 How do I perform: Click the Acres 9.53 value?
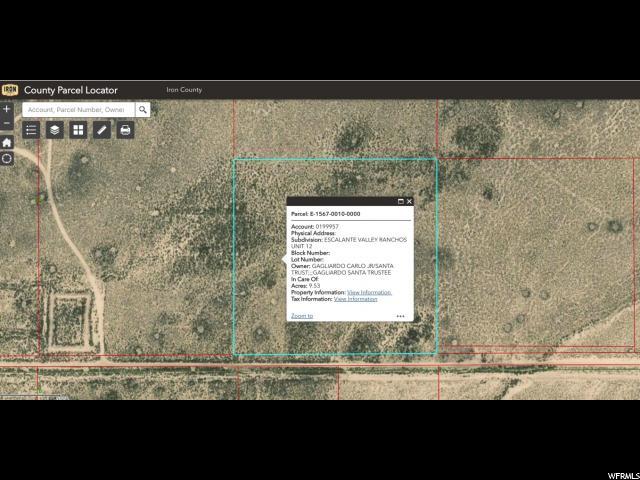pos(314,286)
